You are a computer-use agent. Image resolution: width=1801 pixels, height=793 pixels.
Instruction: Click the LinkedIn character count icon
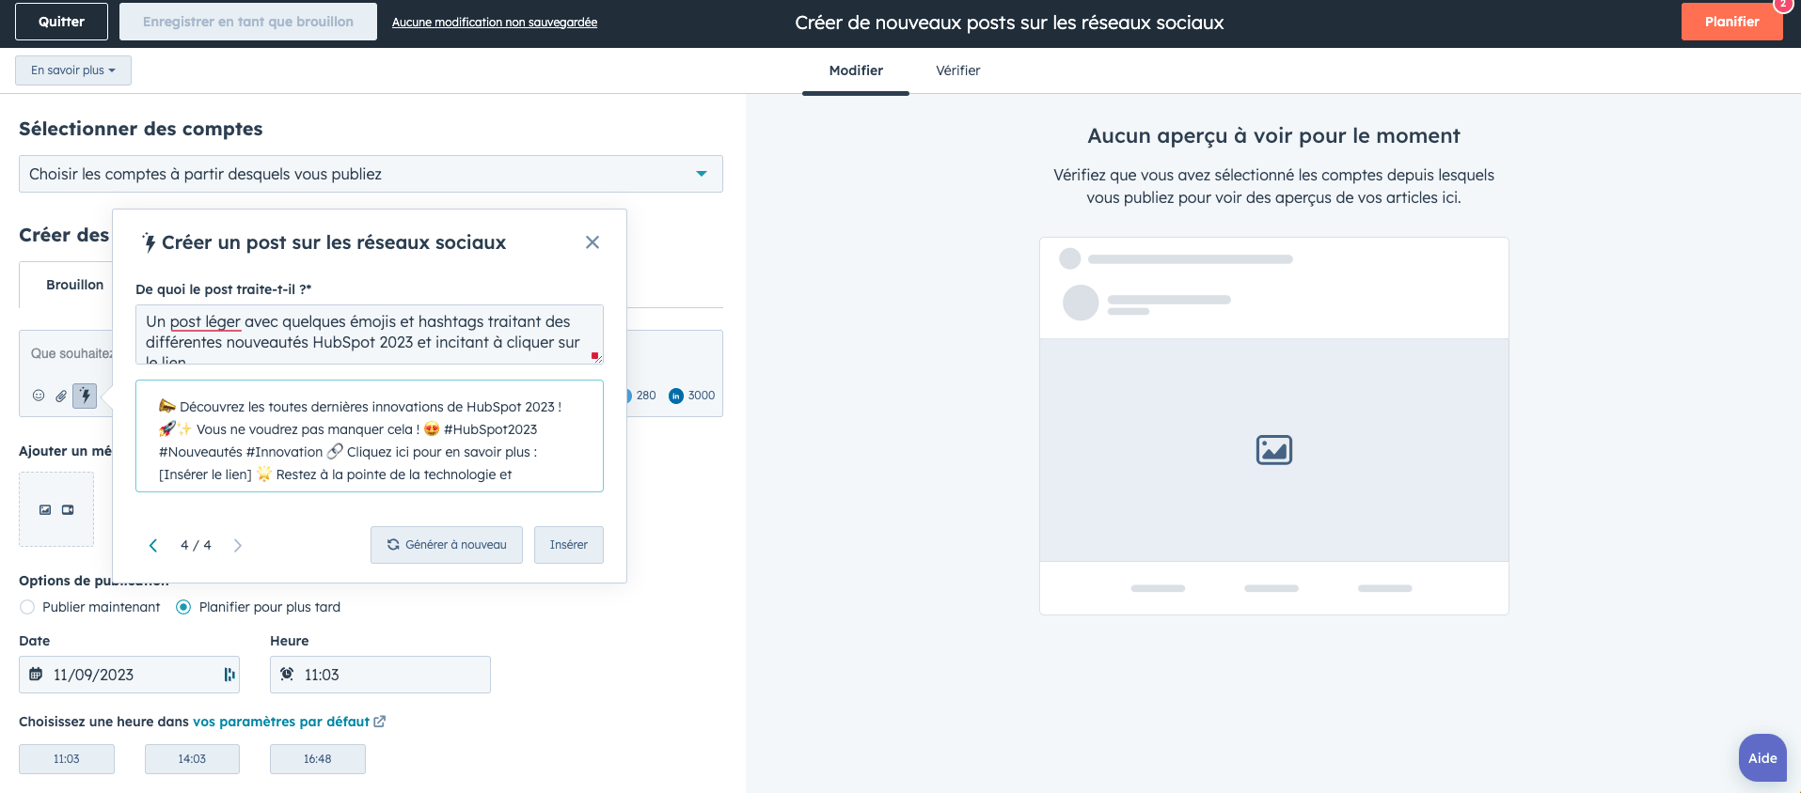(x=676, y=396)
